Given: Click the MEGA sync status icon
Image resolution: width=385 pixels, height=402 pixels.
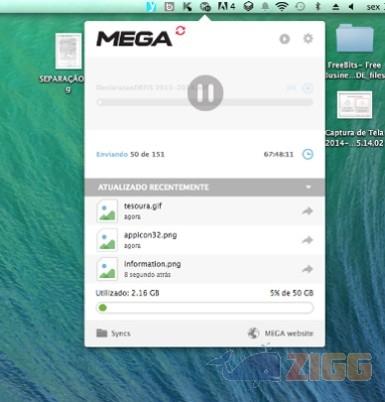Looking at the screenshot, I should tap(180, 30).
